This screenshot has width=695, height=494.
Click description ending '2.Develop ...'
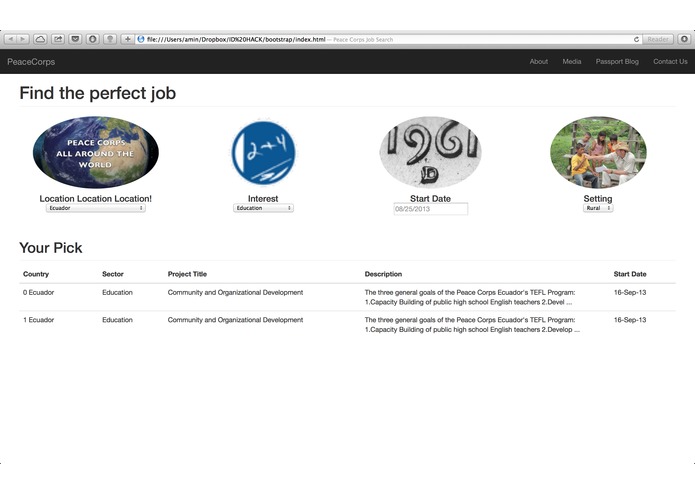point(472,325)
